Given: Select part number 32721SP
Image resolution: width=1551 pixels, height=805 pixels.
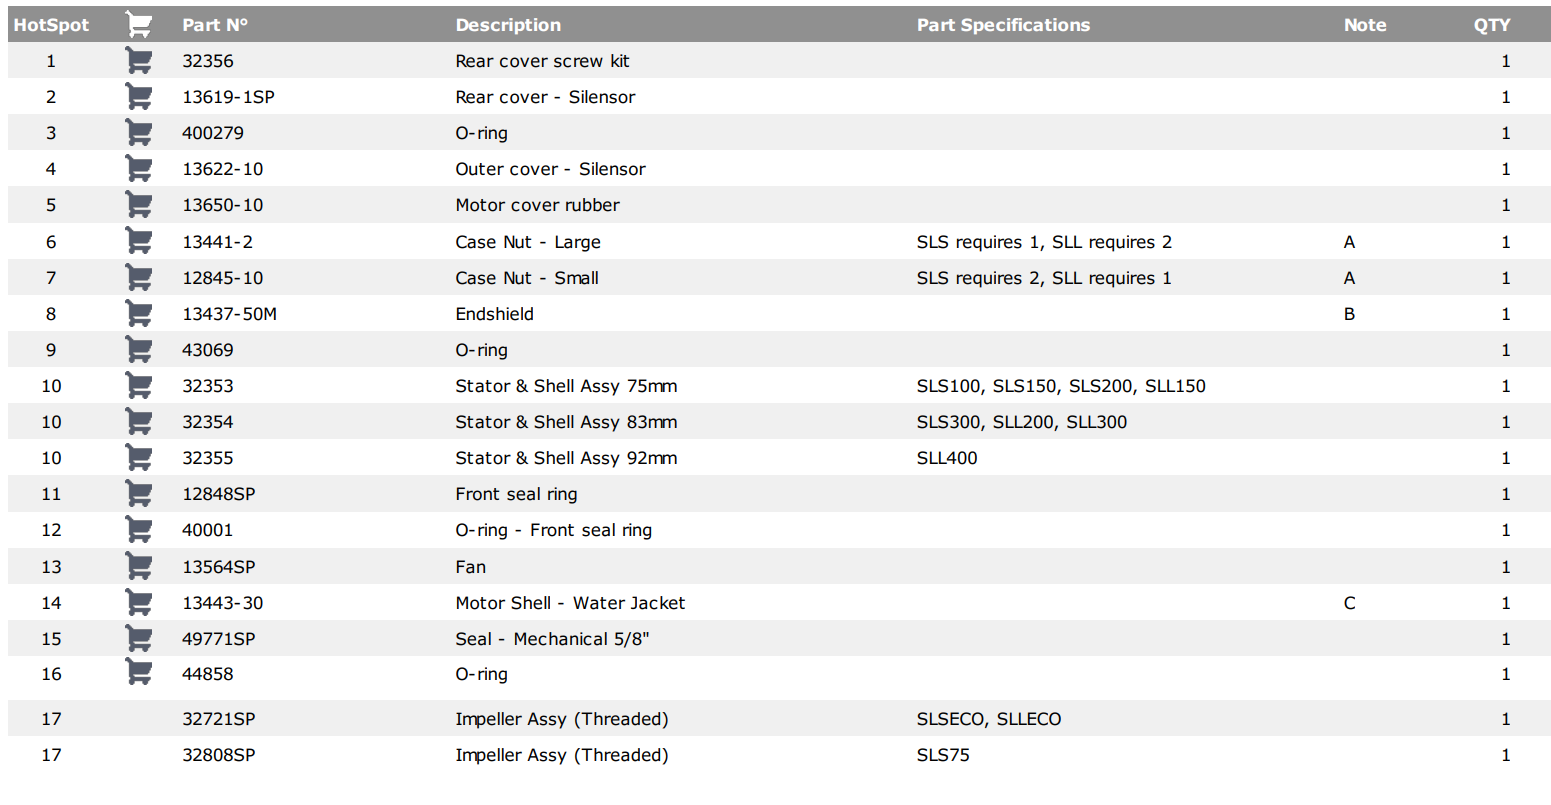Looking at the screenshot, I should (x=218, y=719).
